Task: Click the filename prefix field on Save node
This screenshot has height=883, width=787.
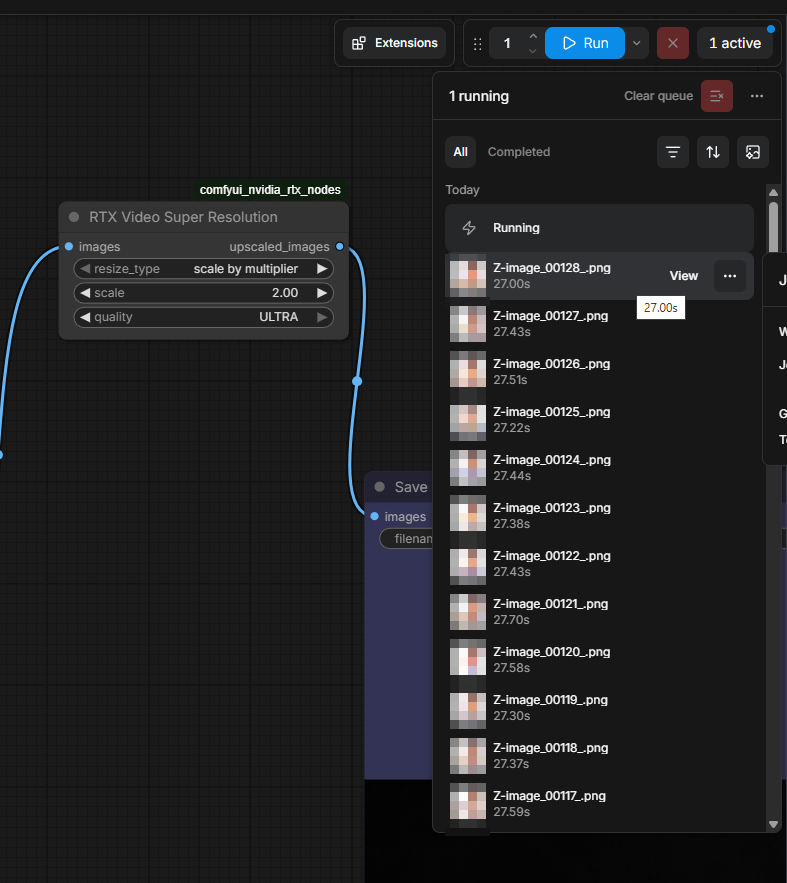Action: 406,539
